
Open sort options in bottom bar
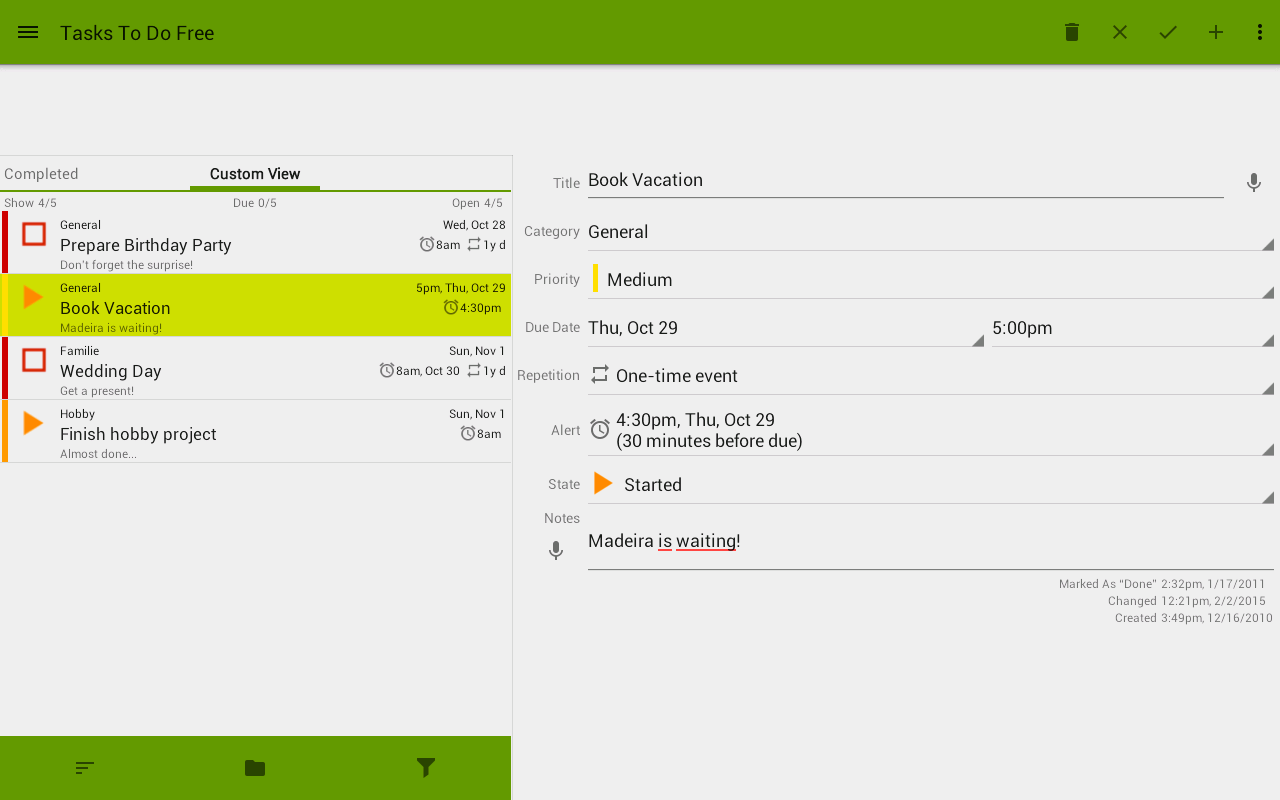pos(85,768)
